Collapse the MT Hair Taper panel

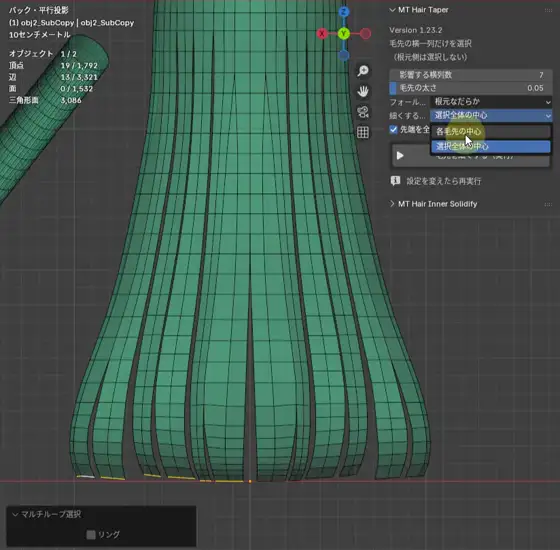click(x=392, y=10)
